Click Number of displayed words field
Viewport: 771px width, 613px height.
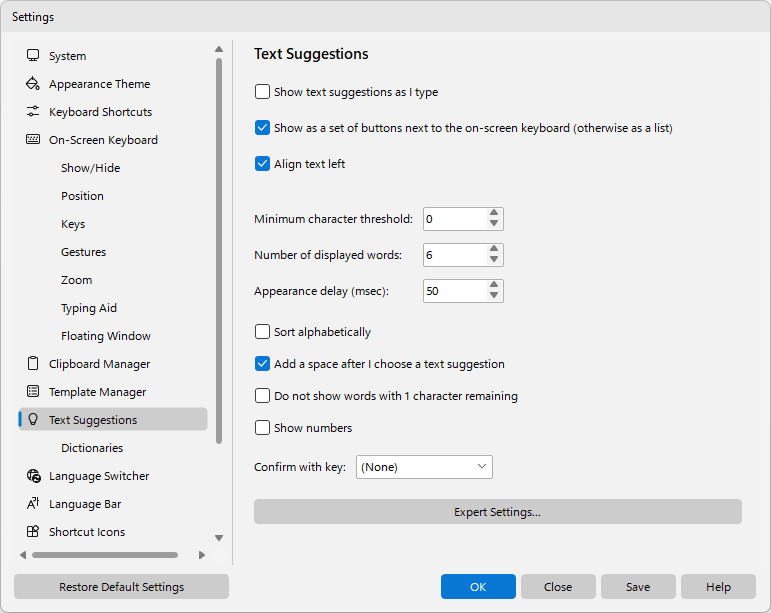(x=455, y=255)
